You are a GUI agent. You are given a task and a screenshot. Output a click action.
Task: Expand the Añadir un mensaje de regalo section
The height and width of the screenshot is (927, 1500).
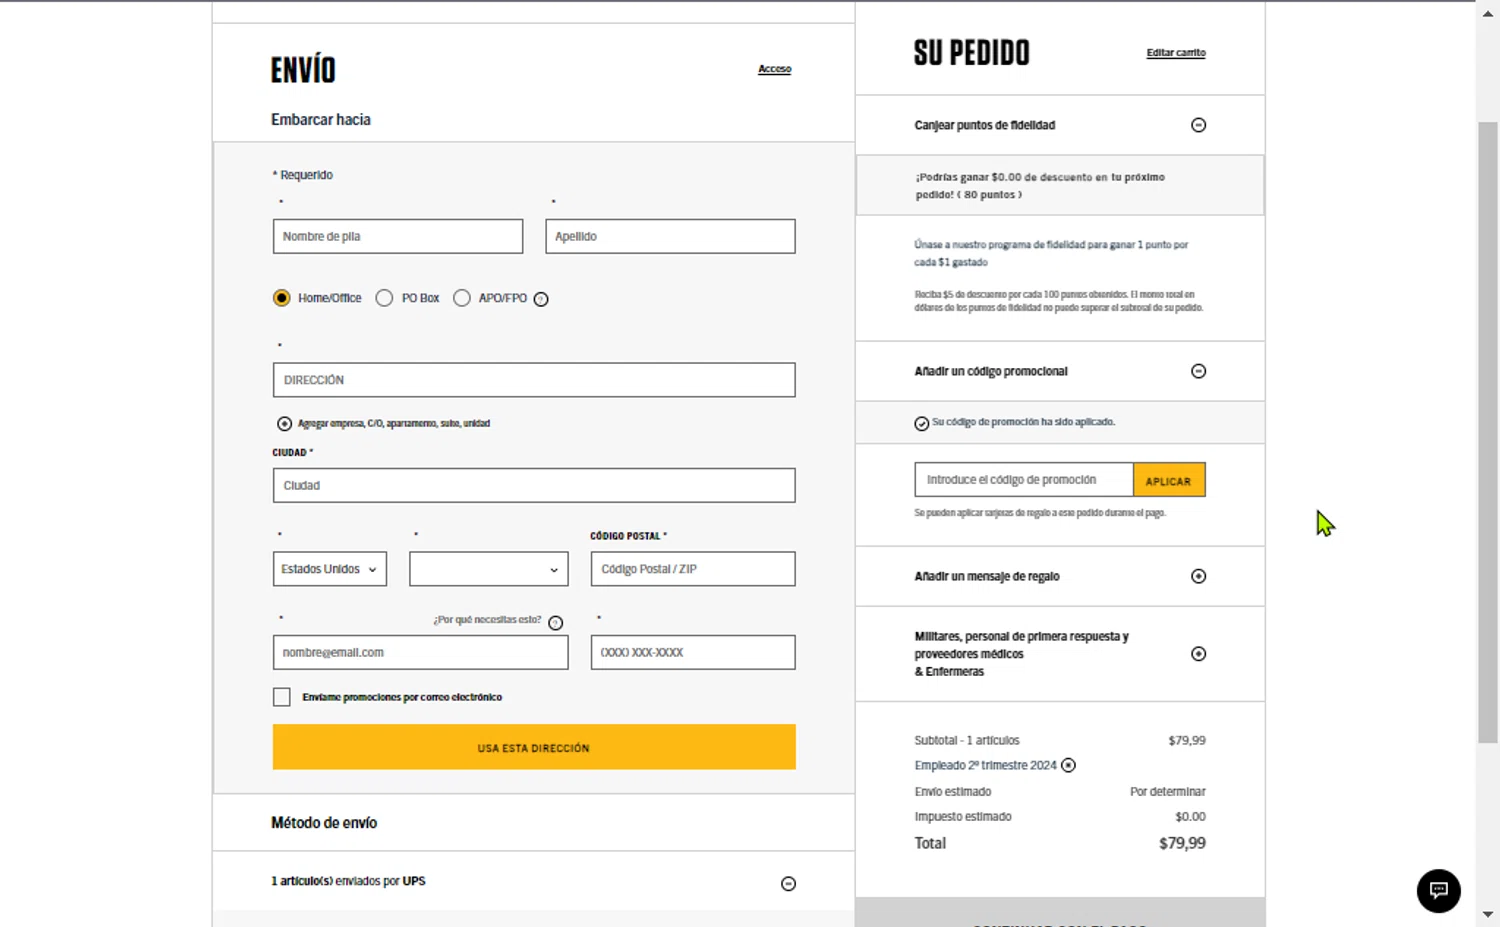pos(1198,576)
